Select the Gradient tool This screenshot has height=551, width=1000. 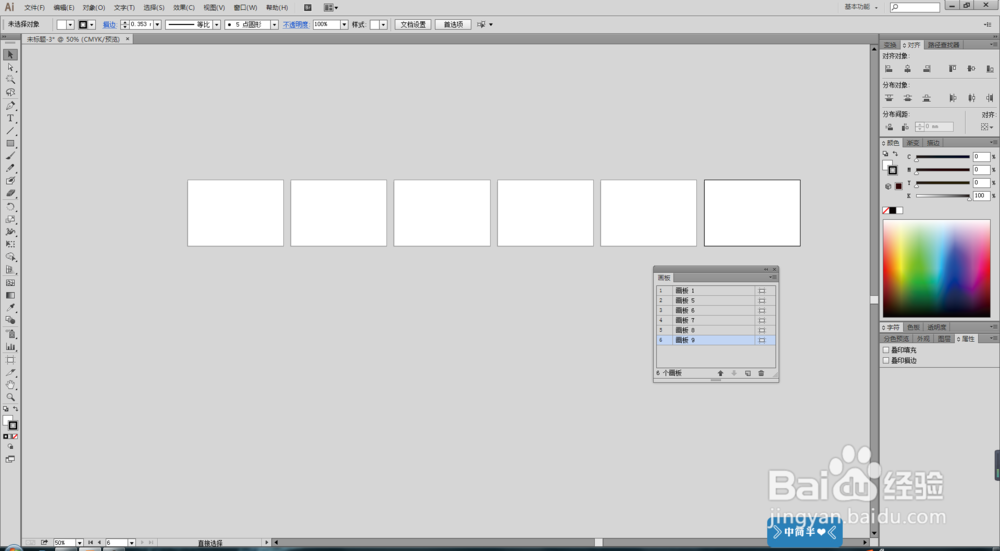(x=10, y=295)
